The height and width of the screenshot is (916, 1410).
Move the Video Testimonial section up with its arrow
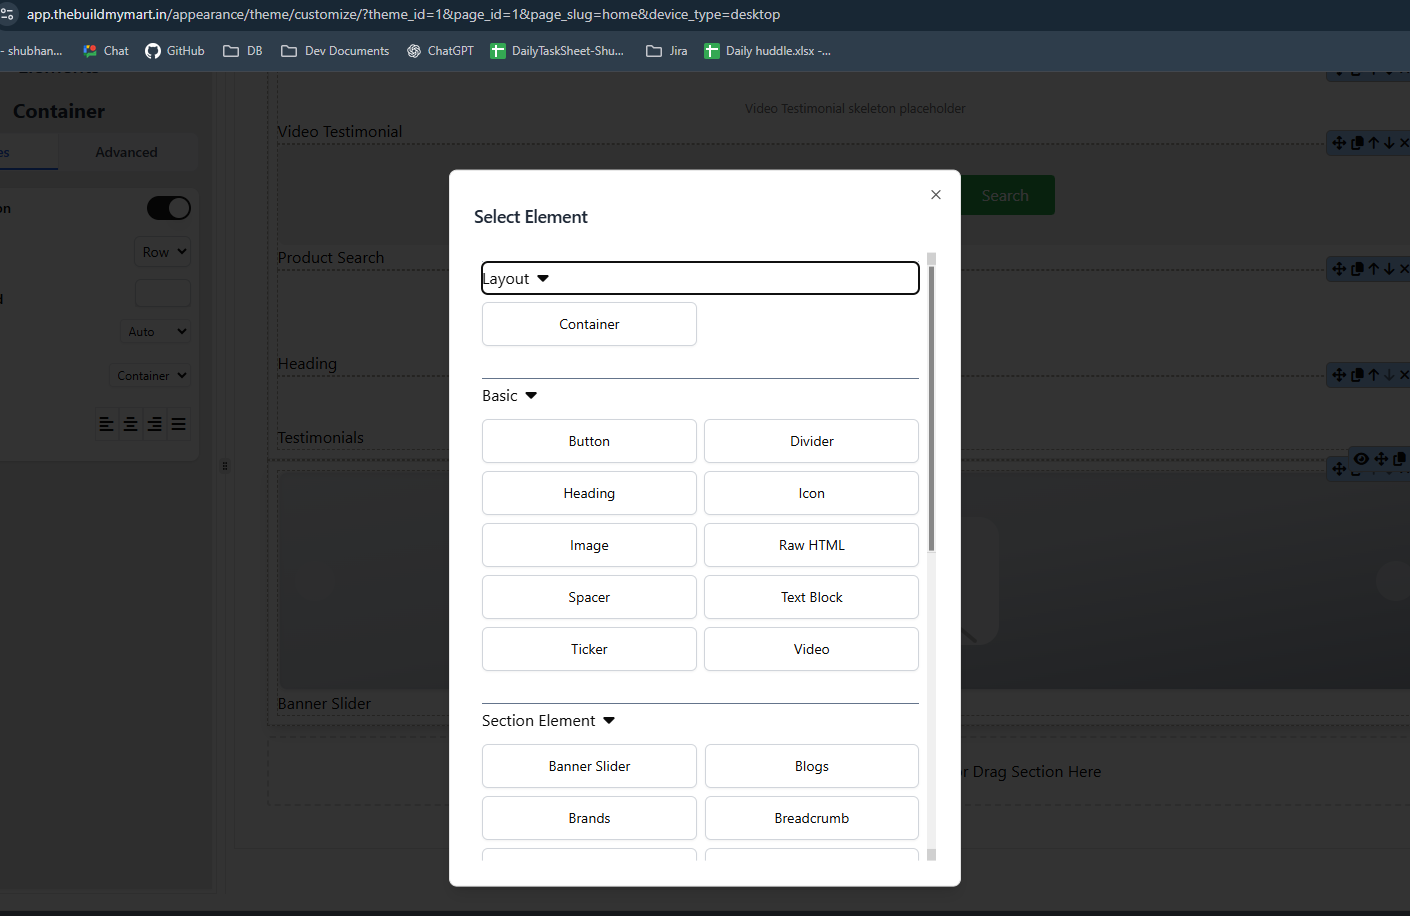1374,143
